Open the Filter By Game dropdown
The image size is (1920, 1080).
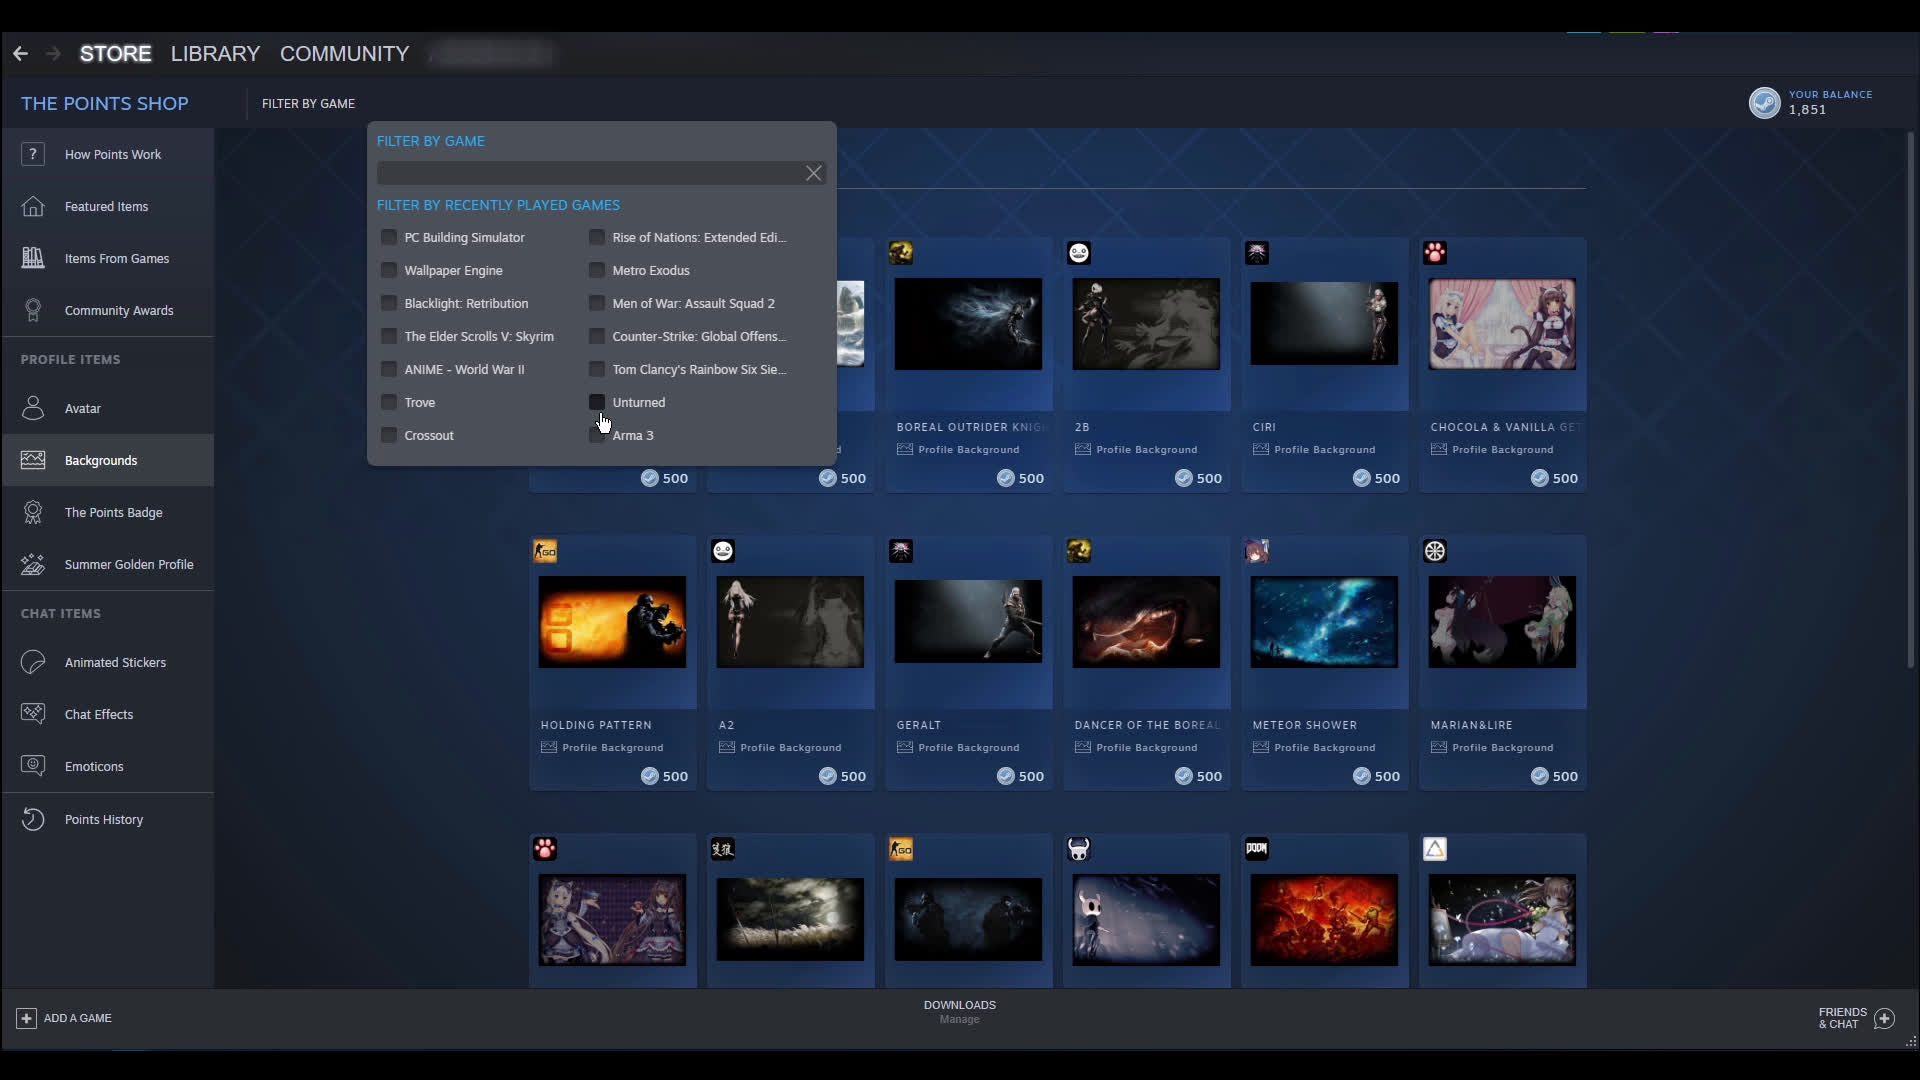tap(308, 103)
